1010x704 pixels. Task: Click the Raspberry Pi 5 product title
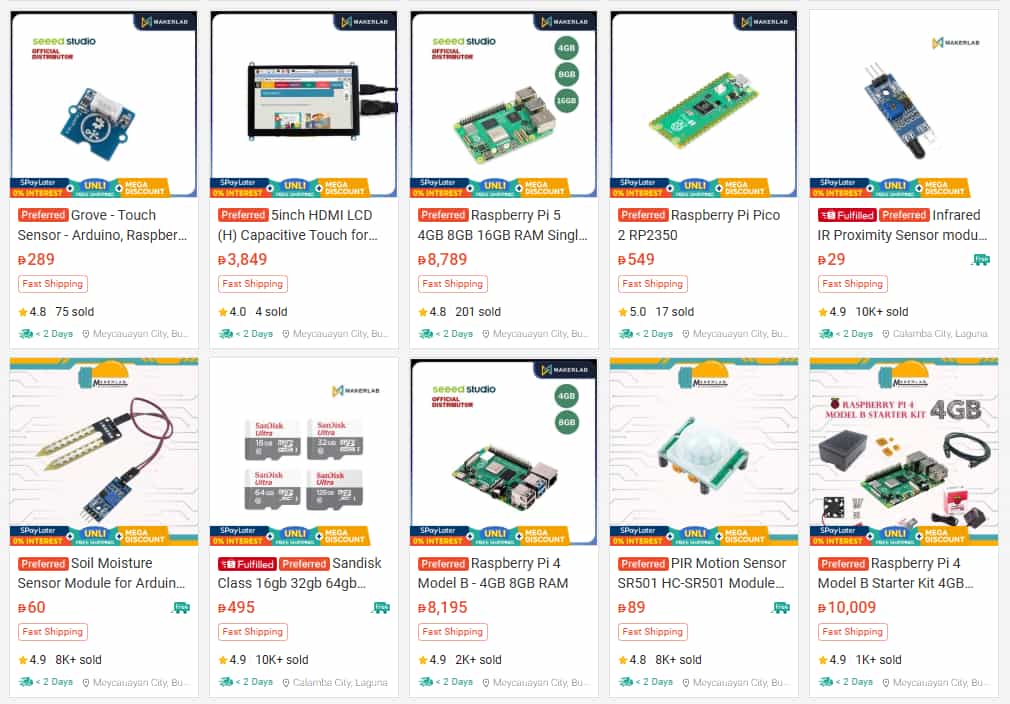click(503, 225)
